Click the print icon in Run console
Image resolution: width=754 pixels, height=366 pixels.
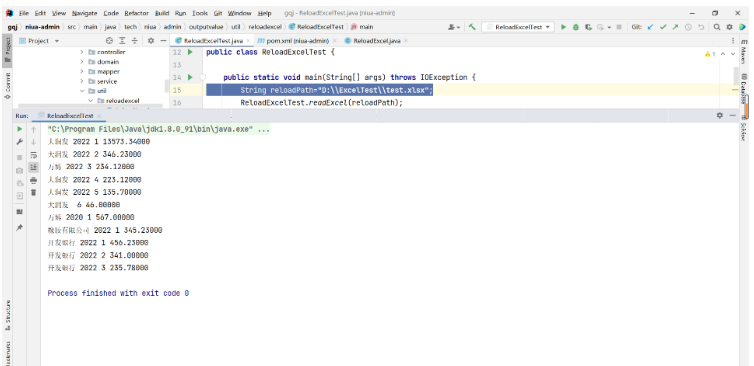tap(33, 180)
